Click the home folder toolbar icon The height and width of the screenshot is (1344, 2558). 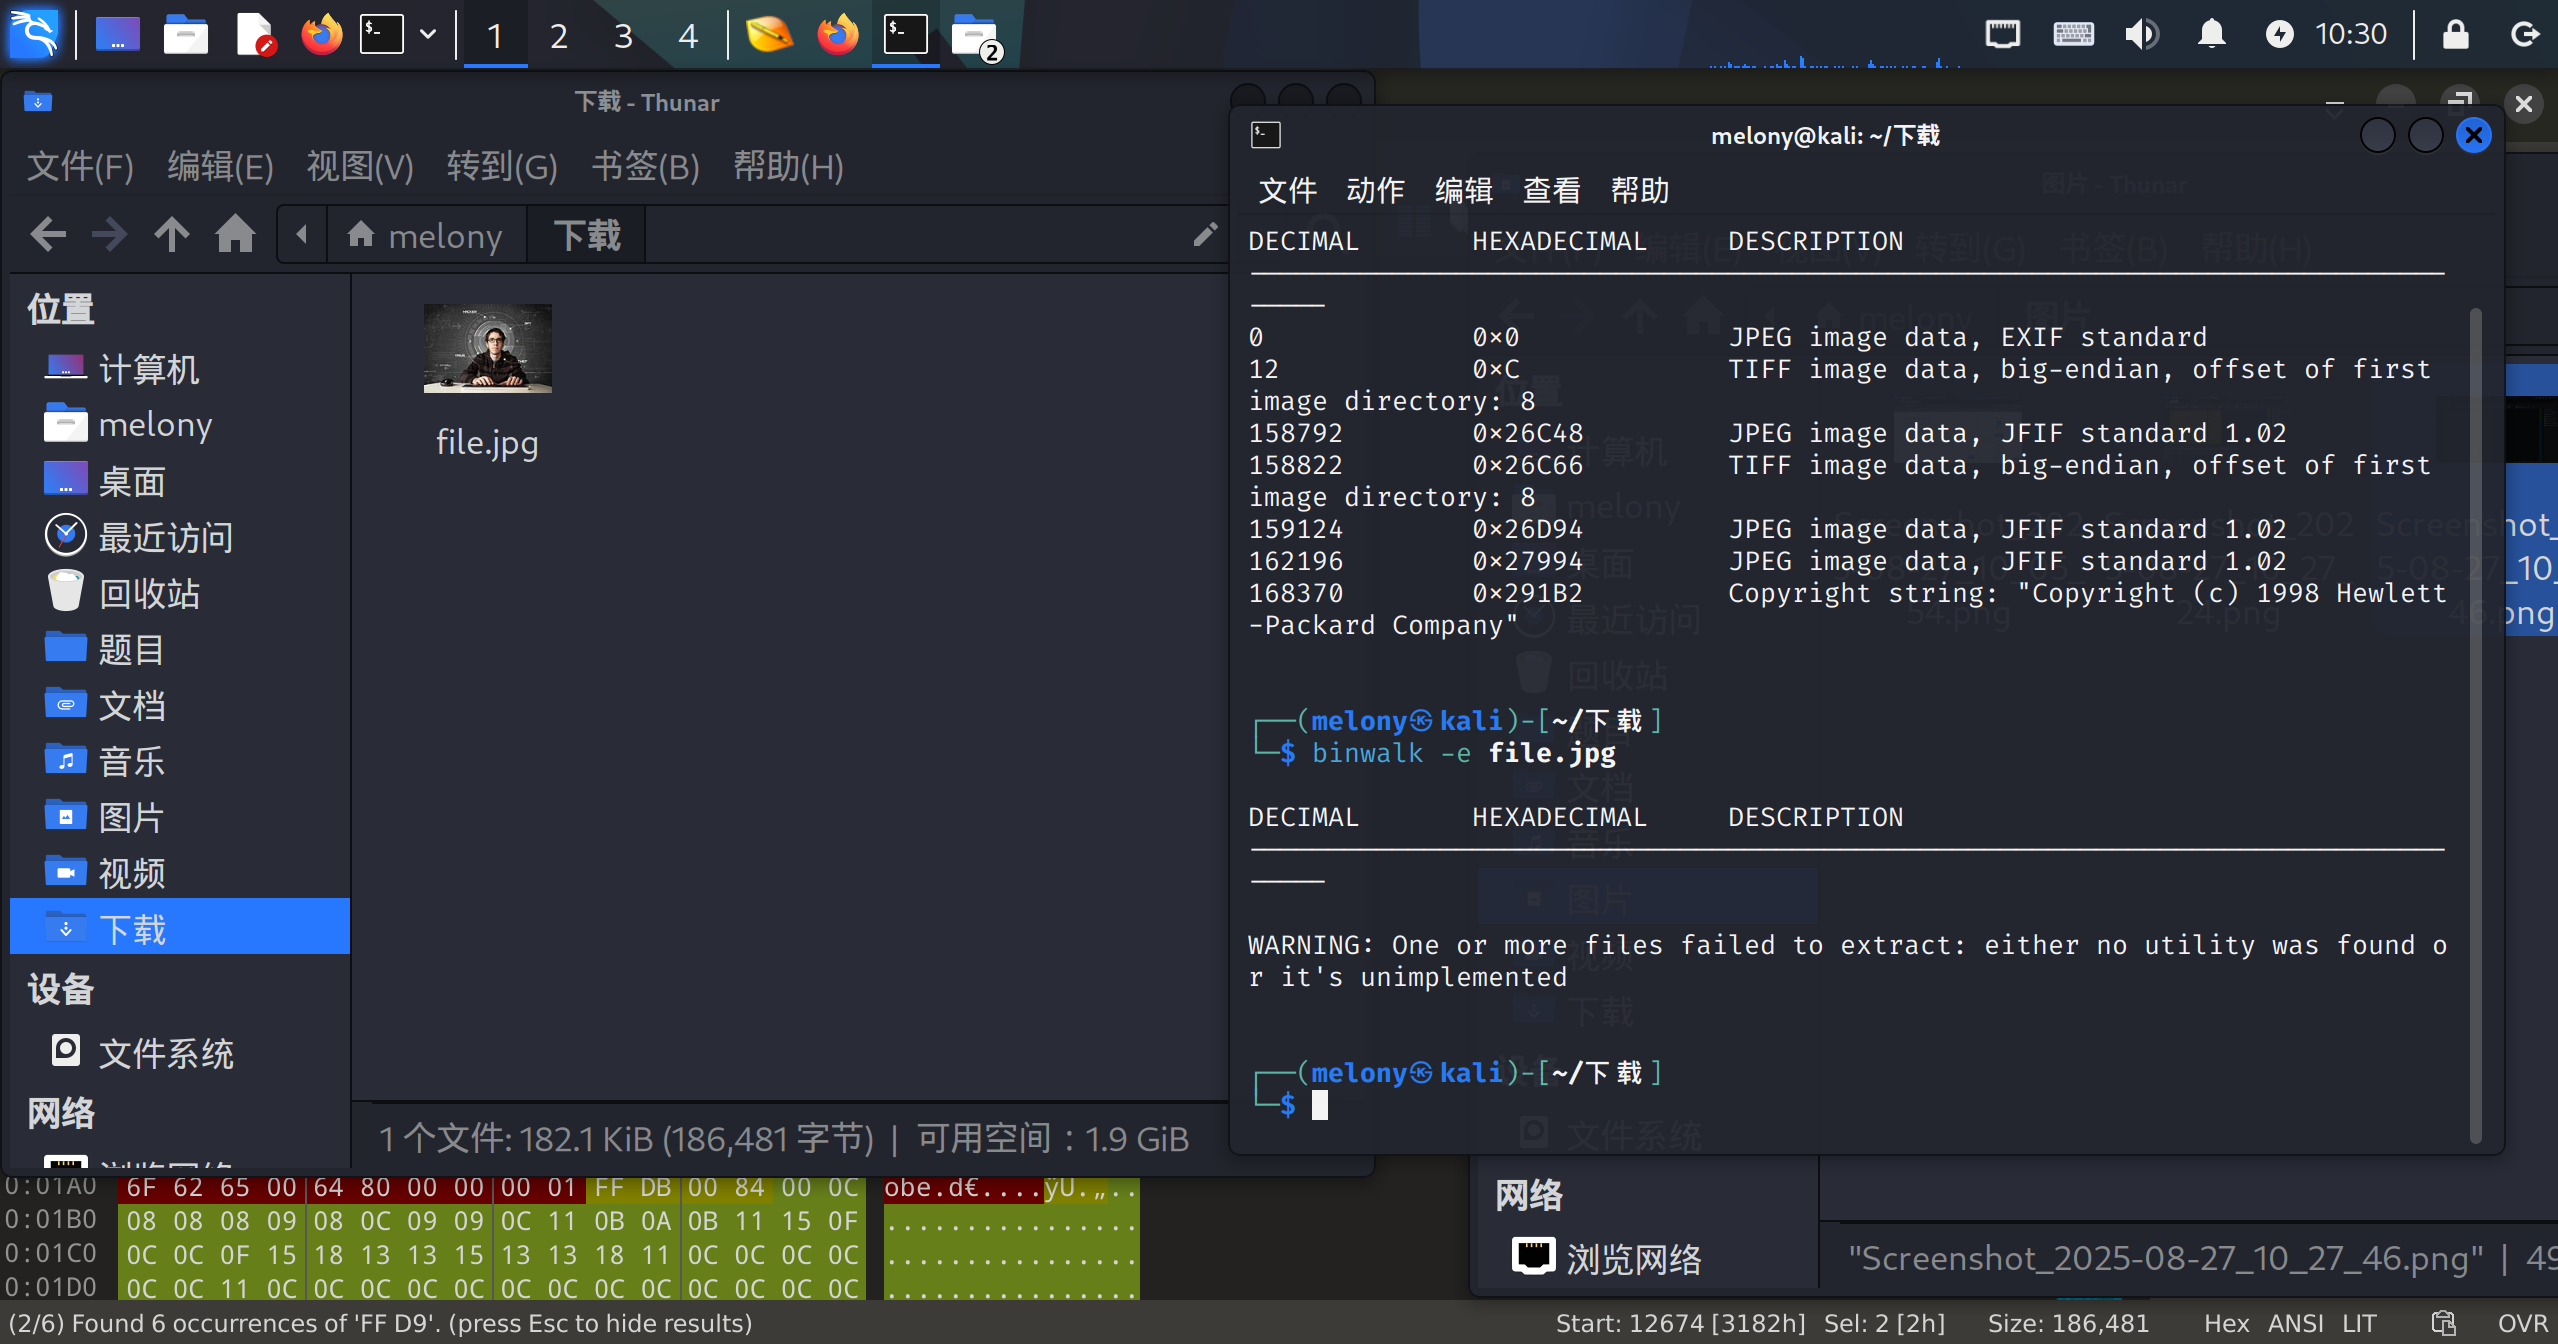235,236
